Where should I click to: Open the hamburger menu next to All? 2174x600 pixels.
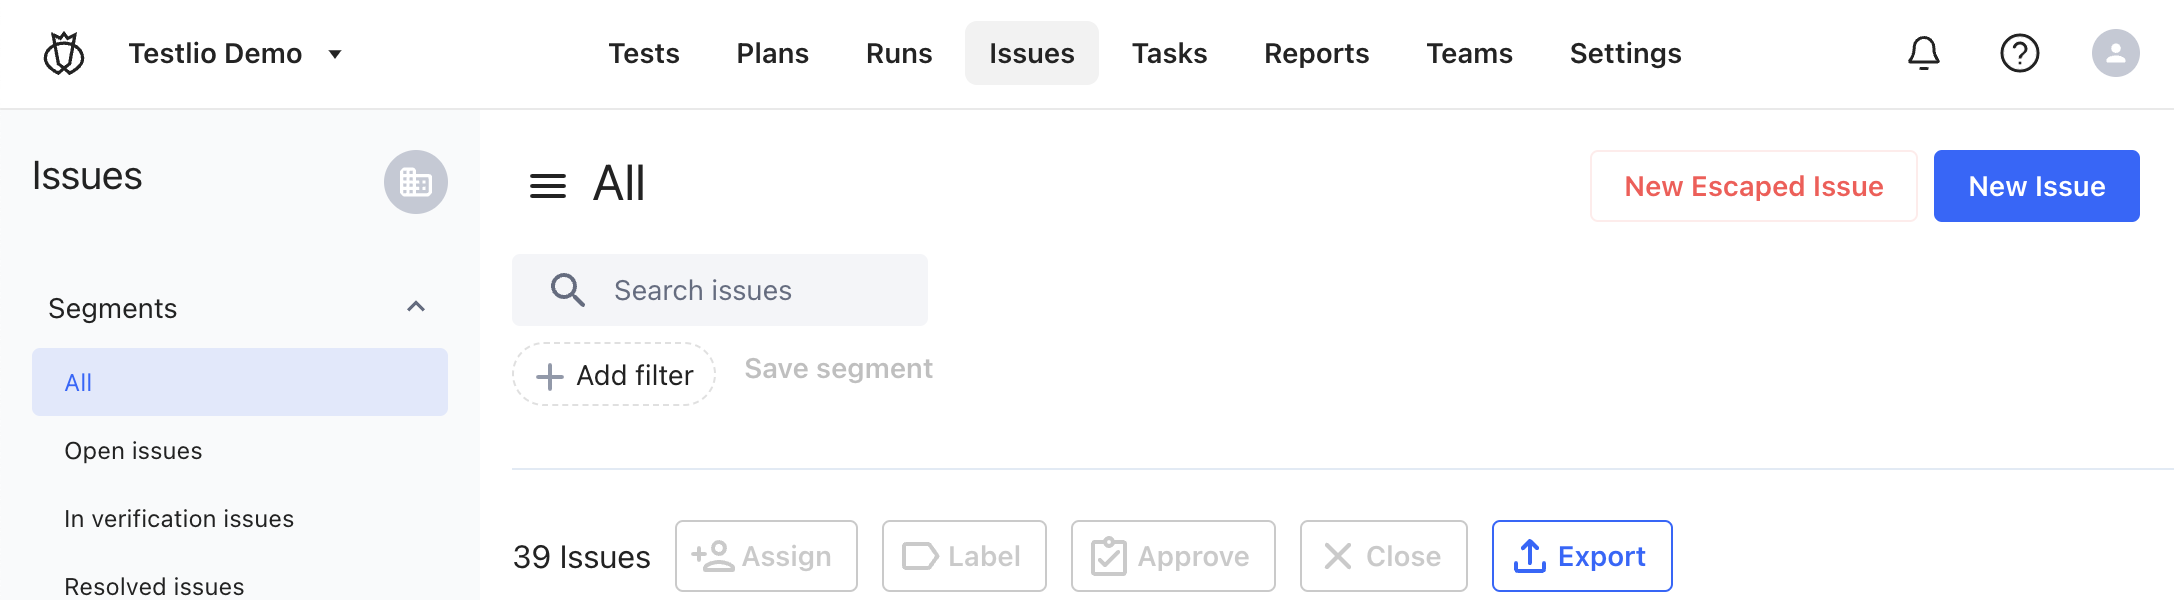(x=547, y=185)
